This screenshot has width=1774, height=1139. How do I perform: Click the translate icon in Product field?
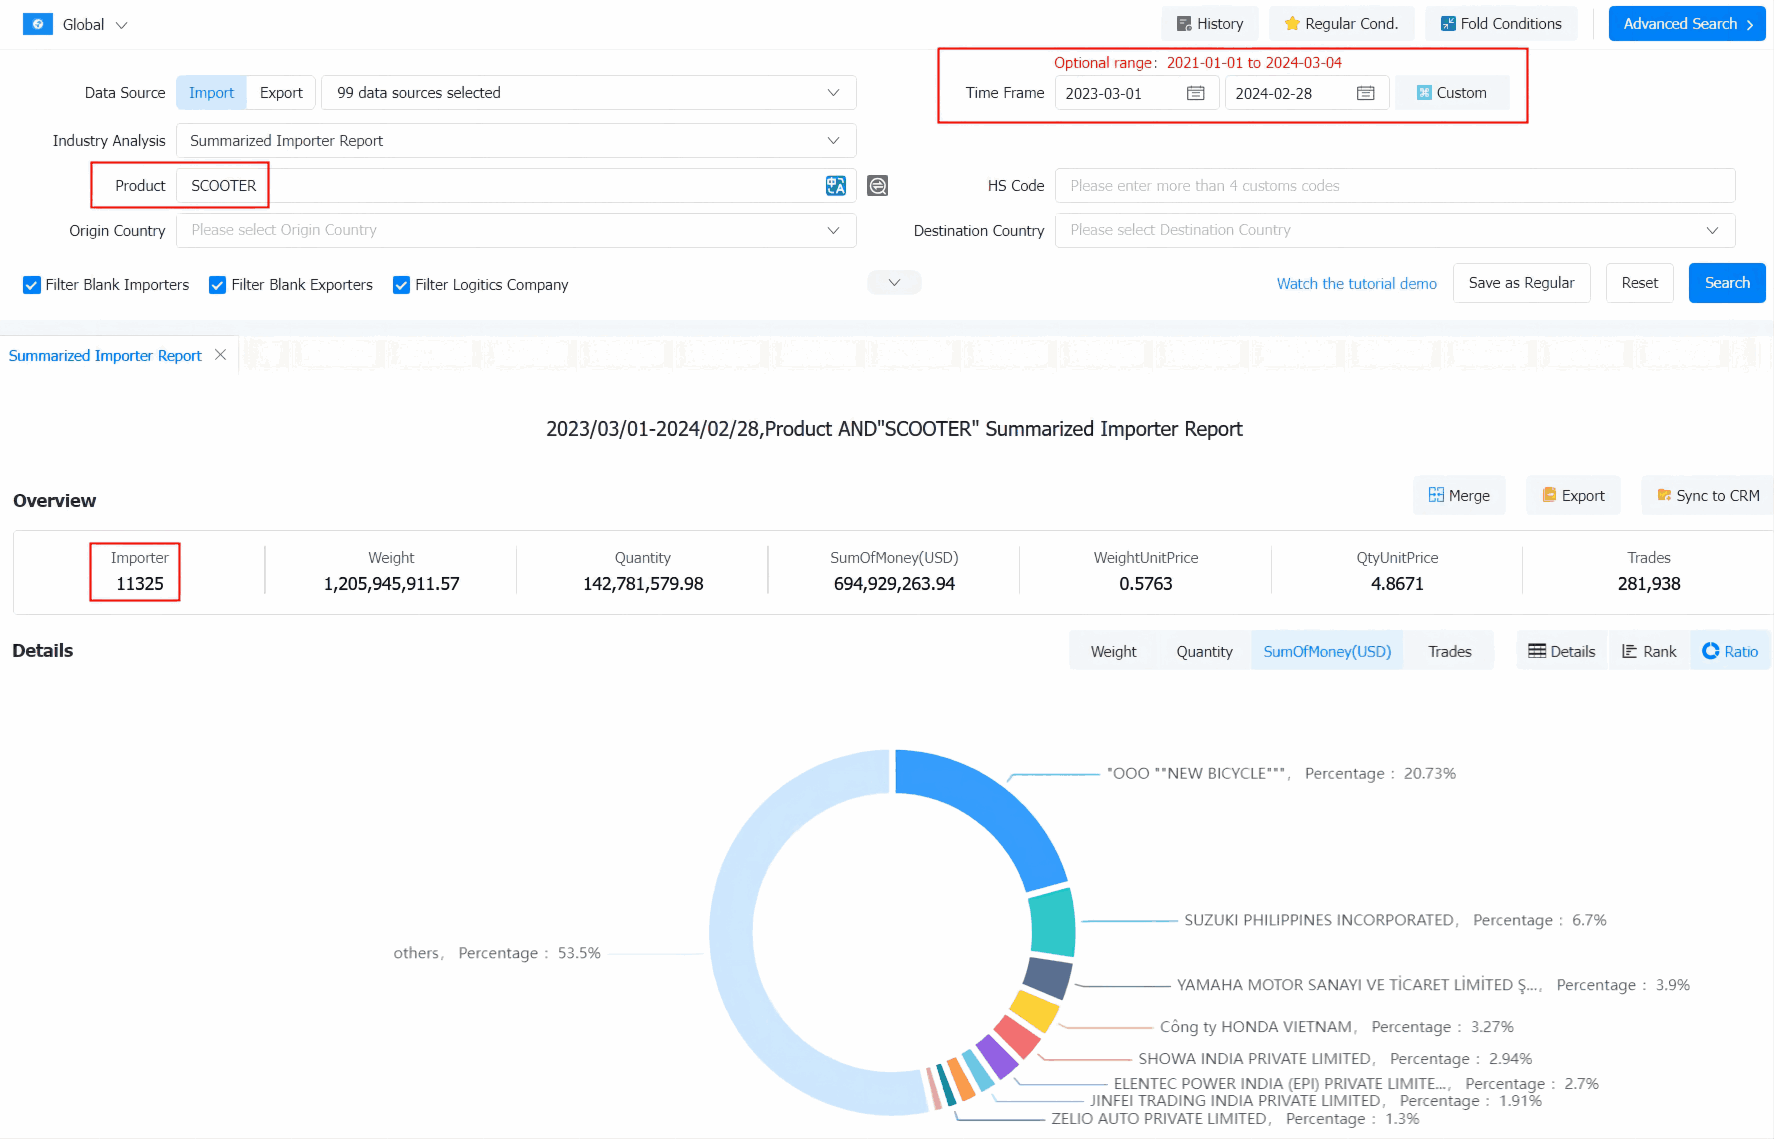[835, 186]
